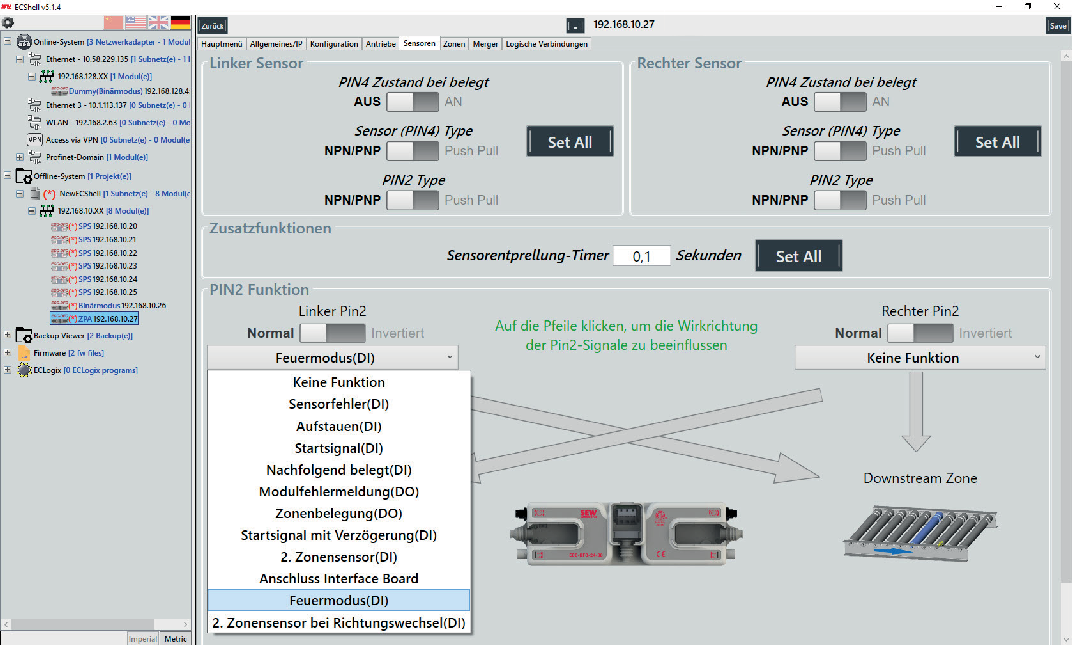The width and height of the screenshot is (1072, 645).
Task: Click the Access via VPN icon
Action: coord(34,140)
